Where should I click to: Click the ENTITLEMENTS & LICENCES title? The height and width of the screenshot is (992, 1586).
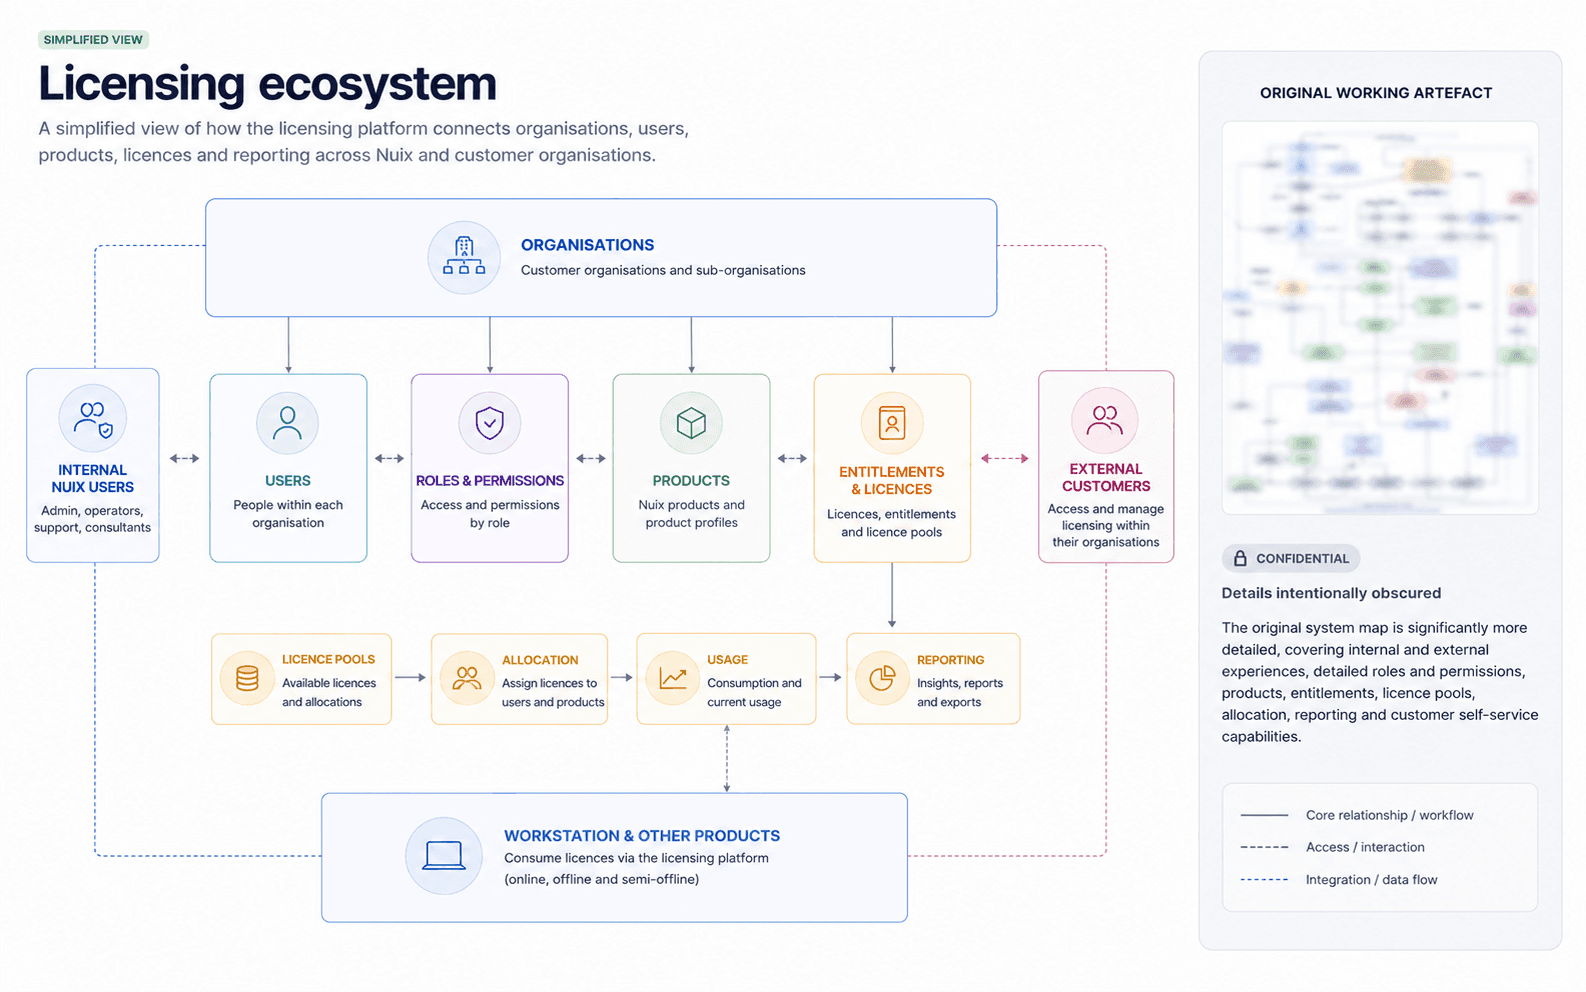(x=891, y=481)
